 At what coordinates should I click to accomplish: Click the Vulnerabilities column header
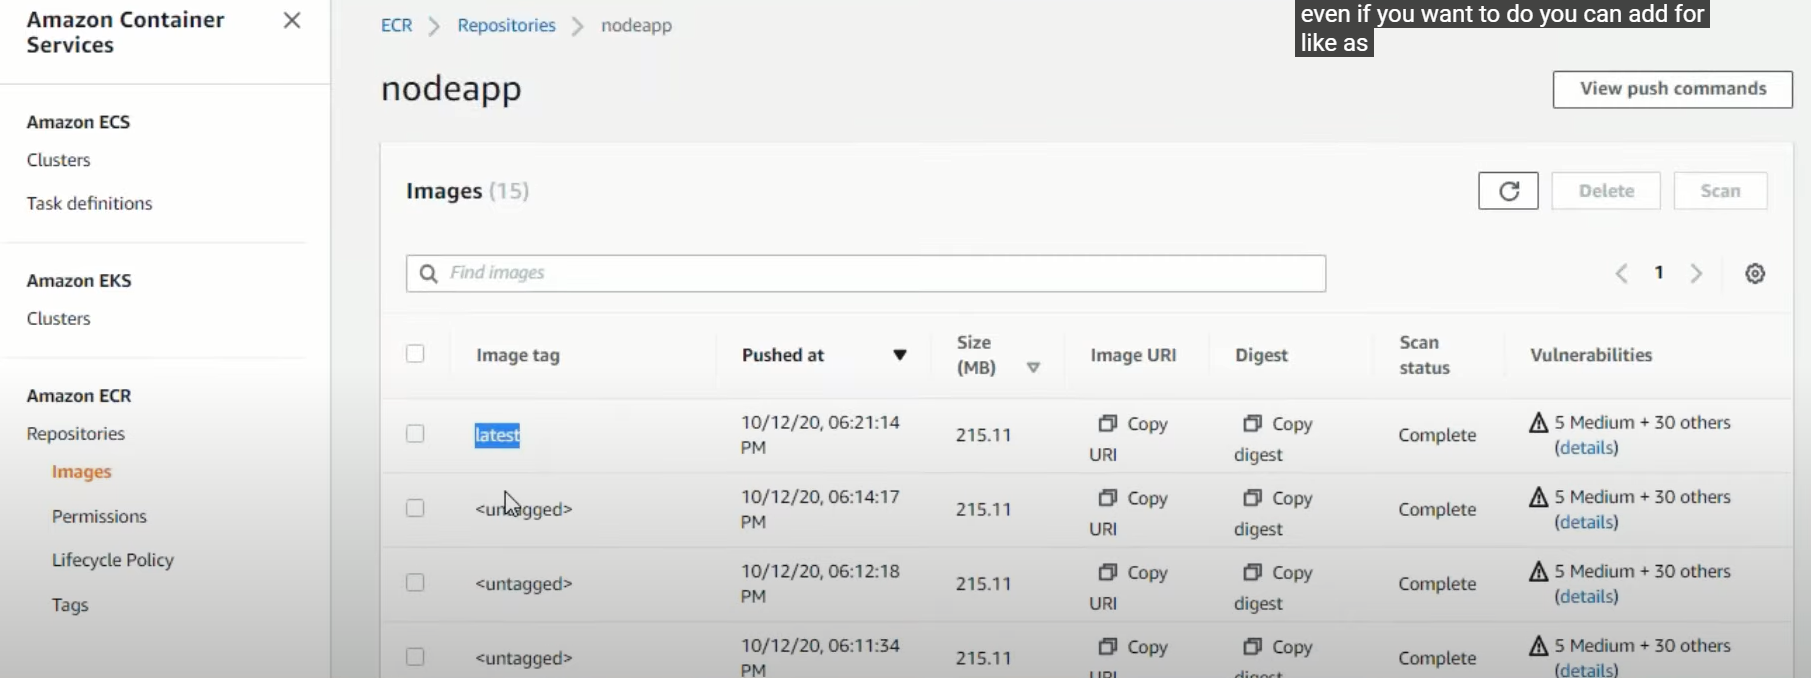tap(1591, 355)
